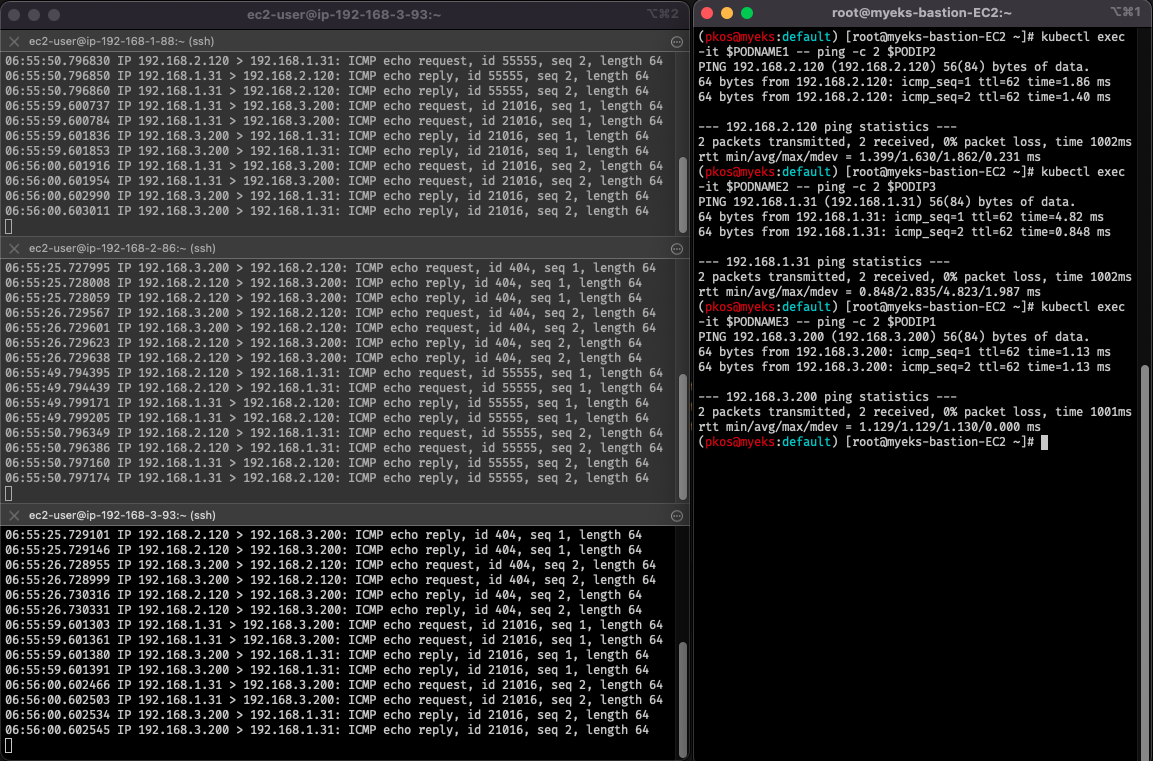
Task: Select the ec2-user@ip-192-168-2-86 pane title
Action: [121, 249]
